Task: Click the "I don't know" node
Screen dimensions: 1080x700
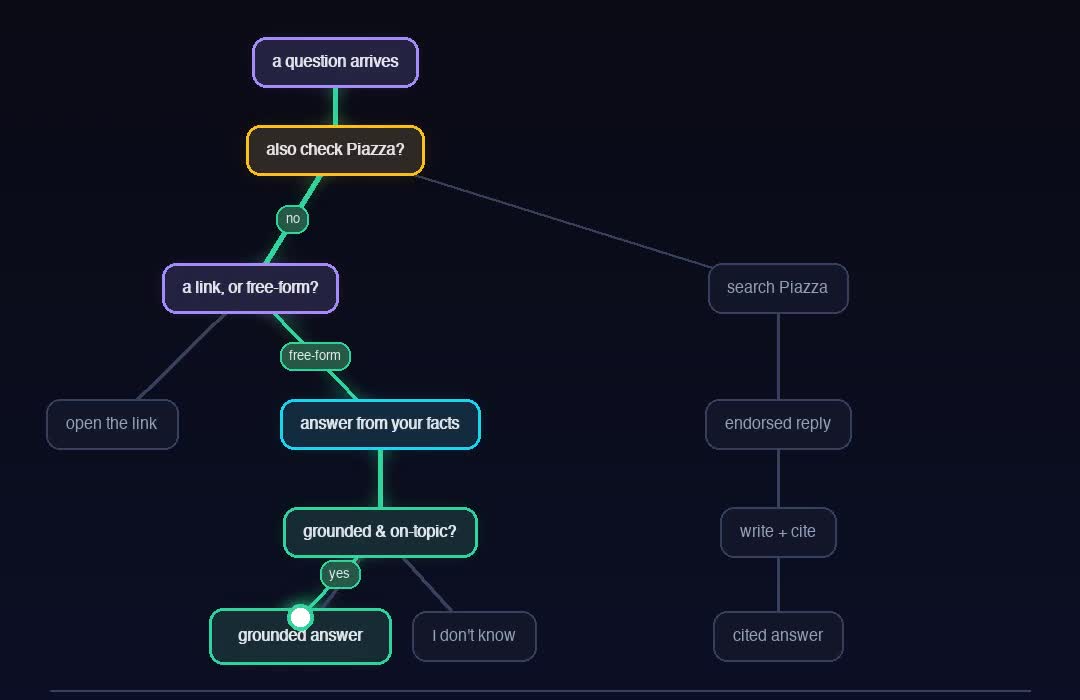Action: (474, 636)
